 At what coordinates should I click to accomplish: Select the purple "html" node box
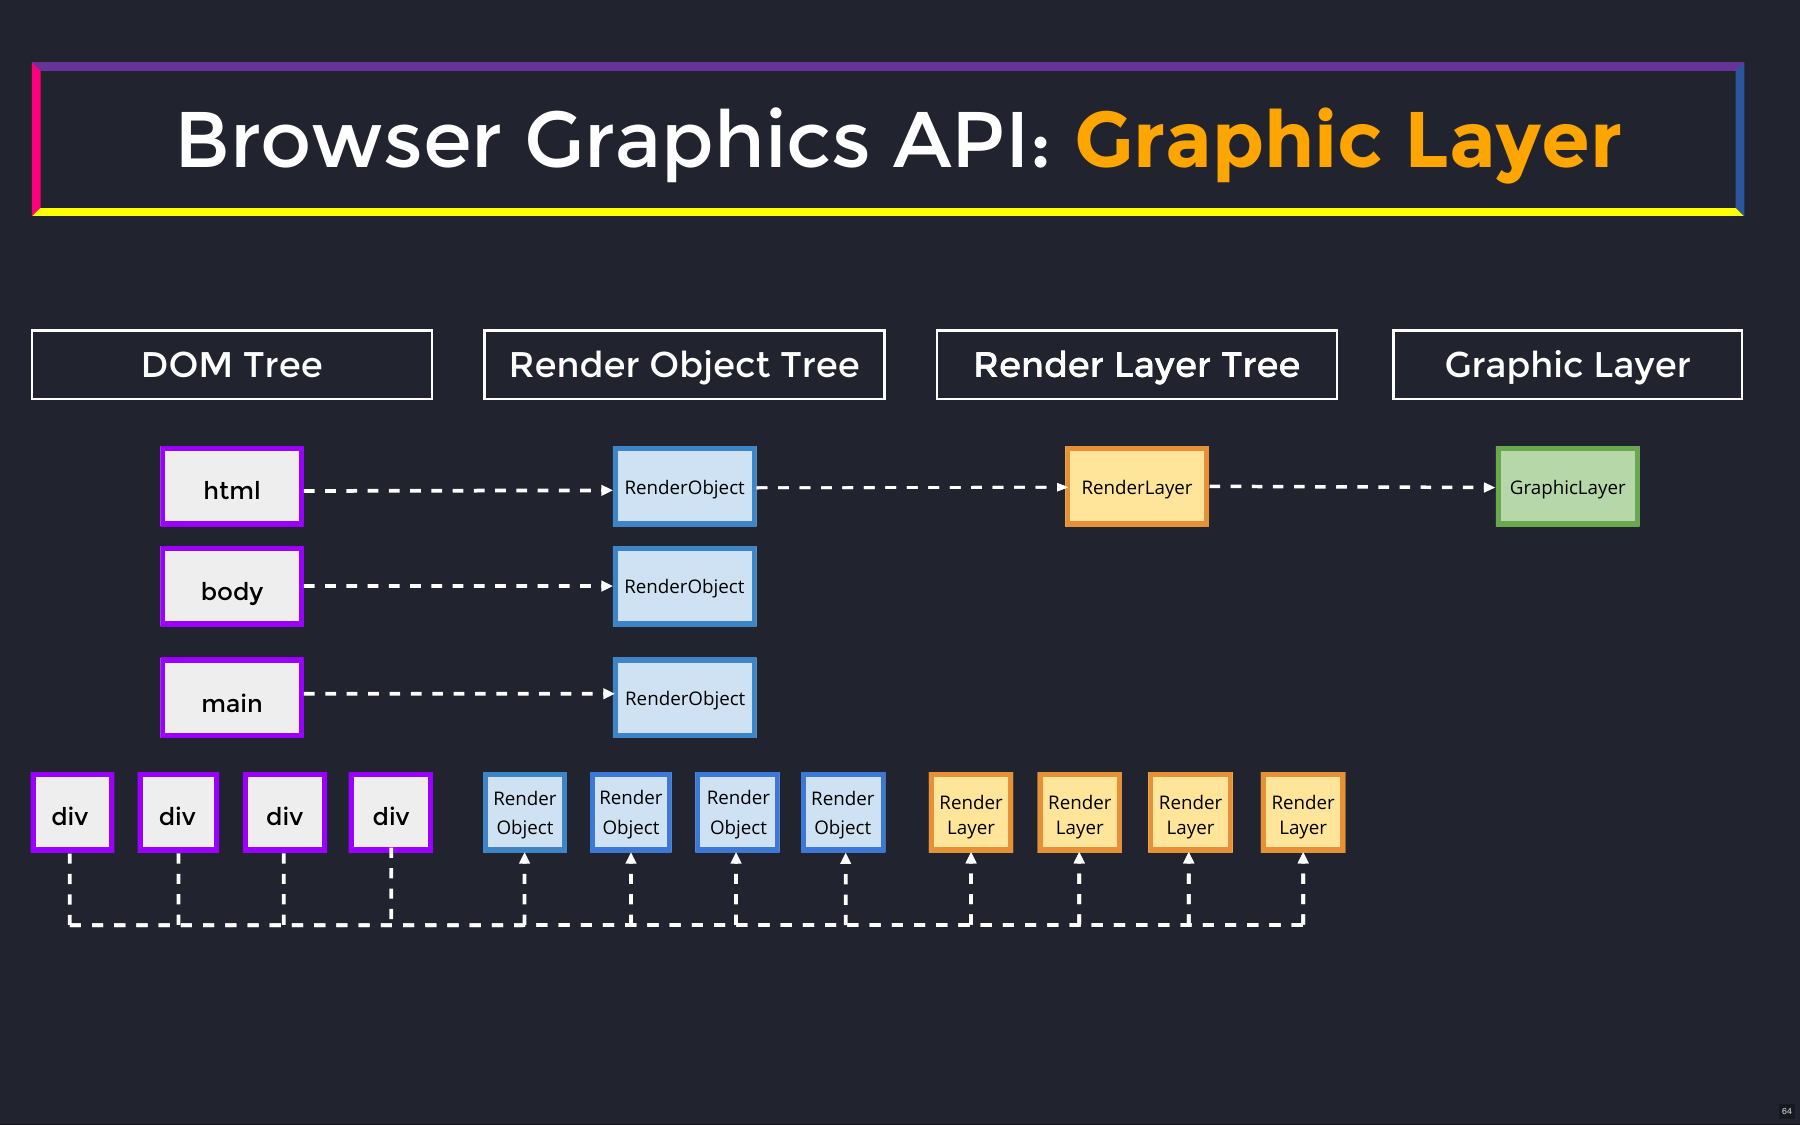(232, 487)
